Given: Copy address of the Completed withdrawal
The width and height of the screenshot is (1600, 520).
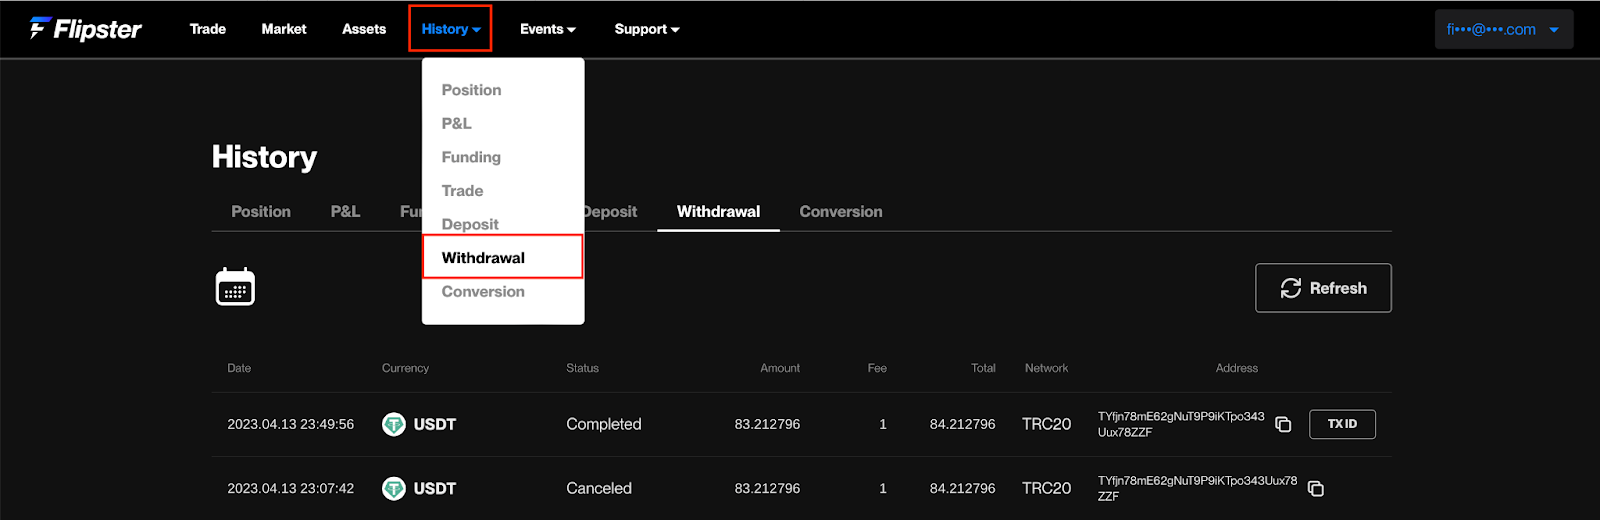Looking at the screenshot, I should [x=1283, y=424].
